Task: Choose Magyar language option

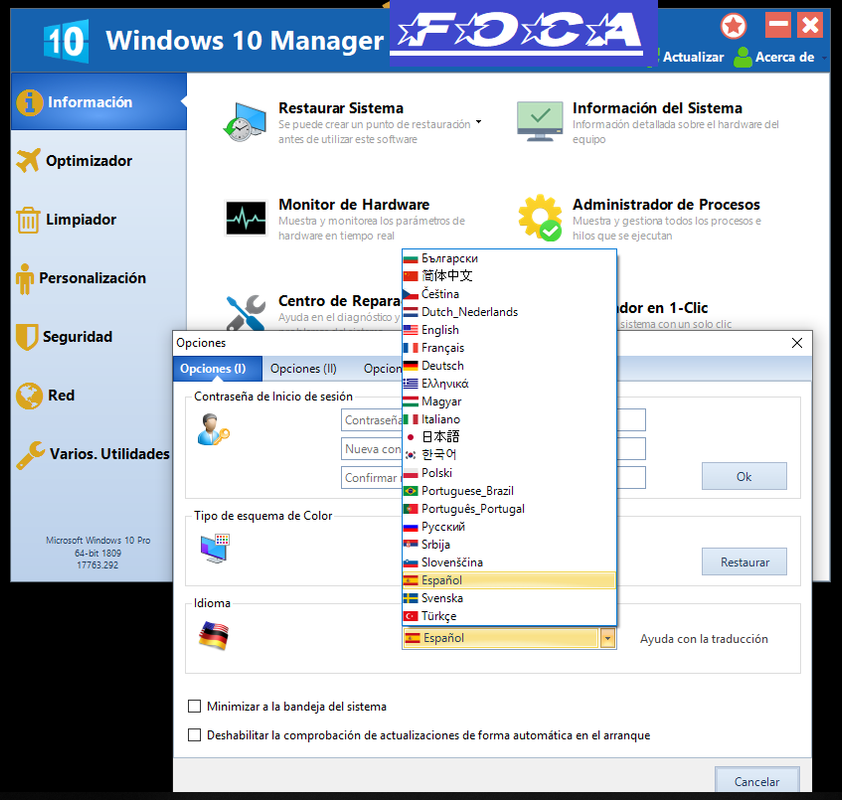Action: click(x=509, y=402)
